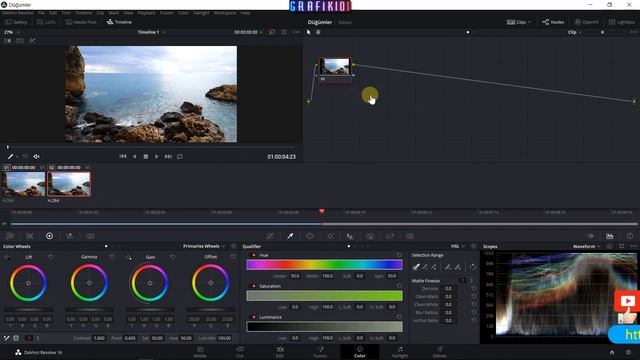Toggle loop playback
The width and height of the screenshot is (640, 360).
click(180, 156)
